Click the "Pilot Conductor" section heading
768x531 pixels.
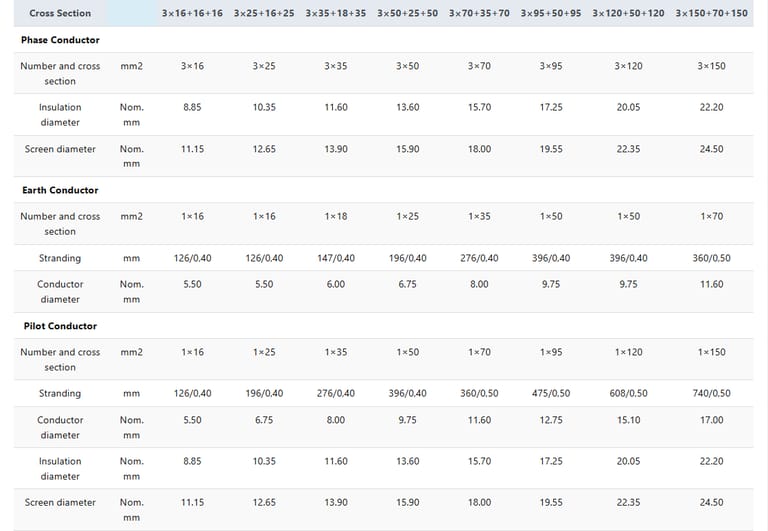[x=60, y=326]
